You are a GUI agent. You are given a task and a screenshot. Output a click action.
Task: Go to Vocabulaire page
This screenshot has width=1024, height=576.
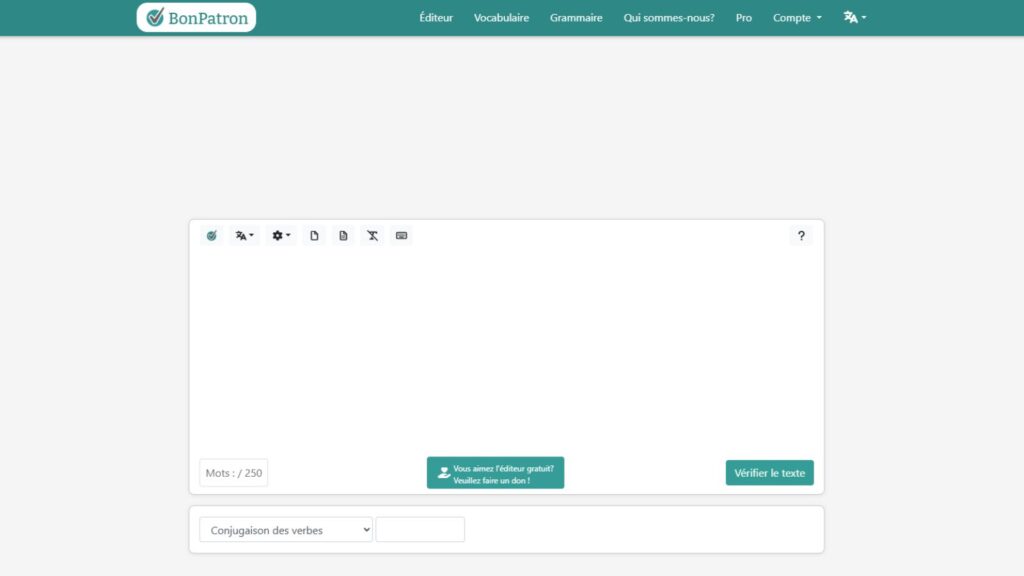[x=502, y=18]
